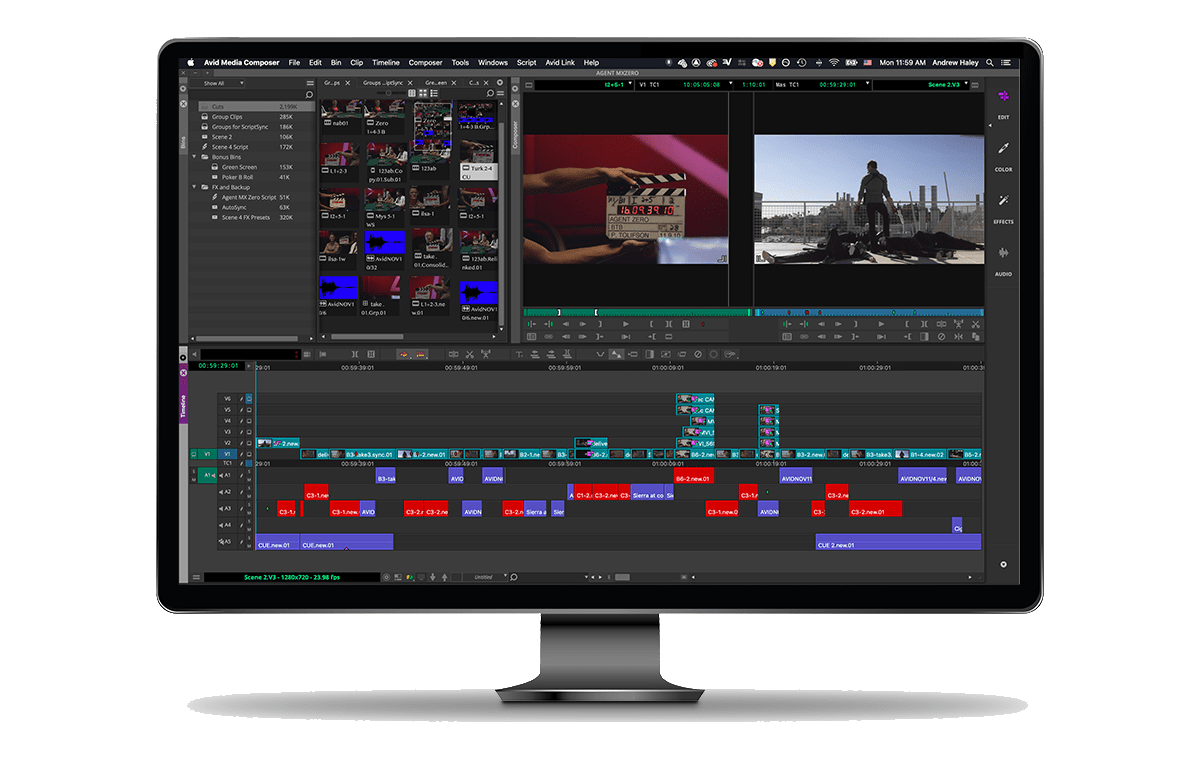Play the record monitor sequence
Screen dimensions: 1200x762
tap(881, 324)
